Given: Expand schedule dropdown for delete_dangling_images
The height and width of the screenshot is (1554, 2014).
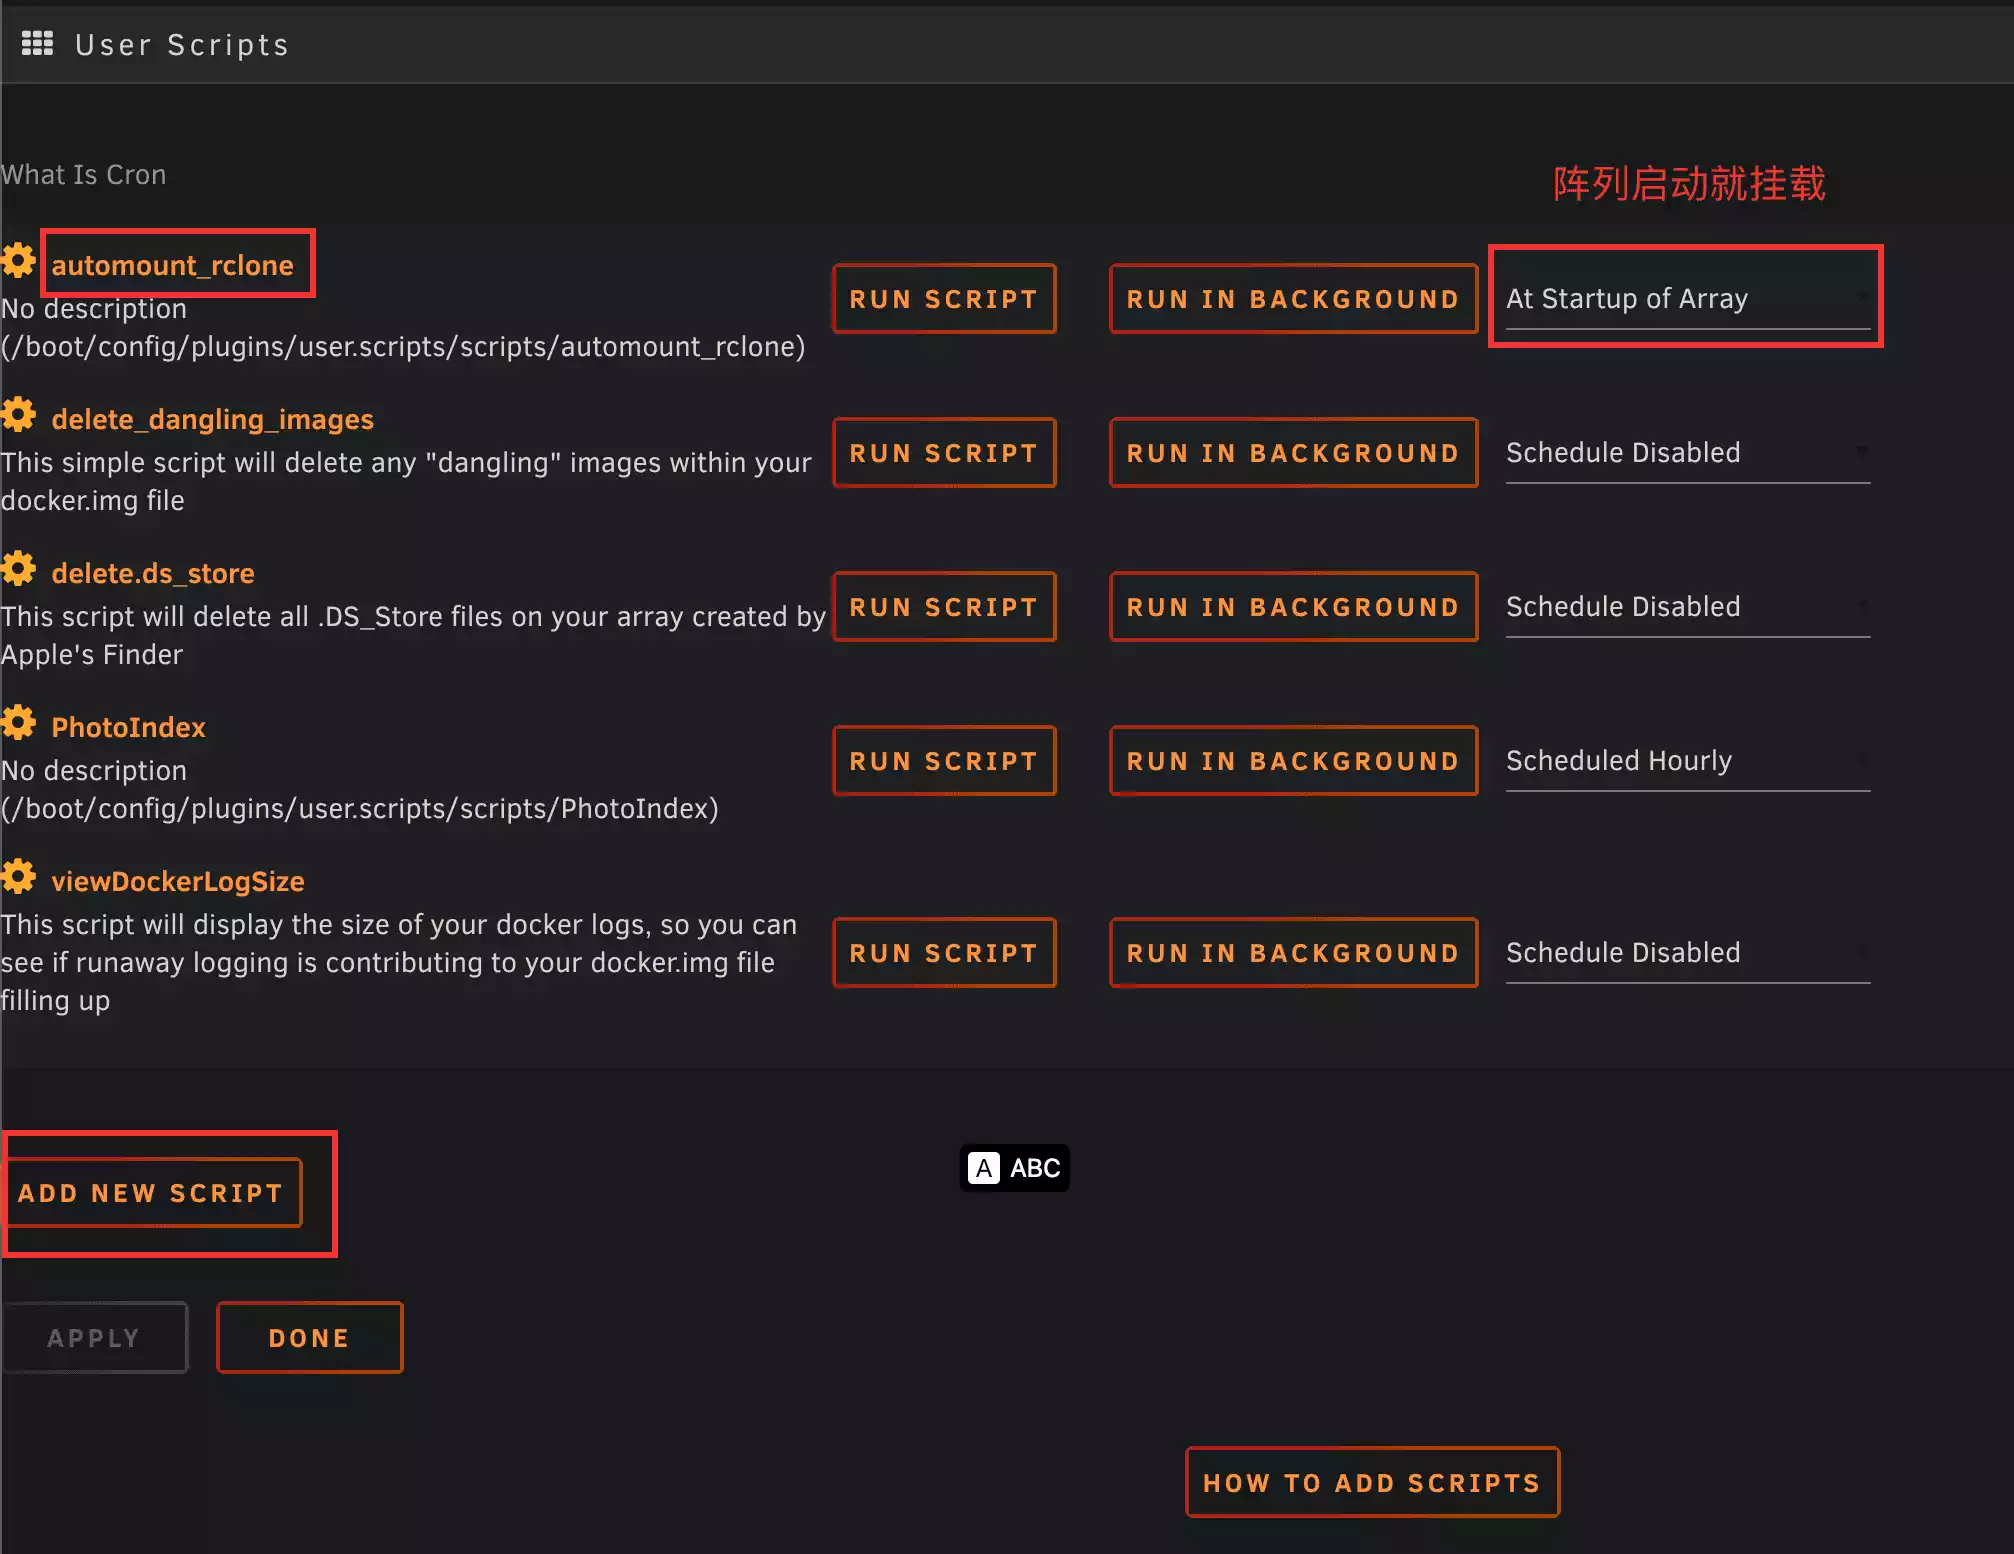Looking at the screenshot, I should (1687, 453).
